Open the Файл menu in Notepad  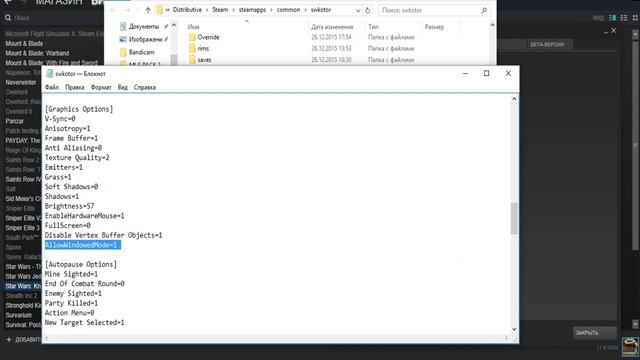pyautogui.click(x=52, y=87)
